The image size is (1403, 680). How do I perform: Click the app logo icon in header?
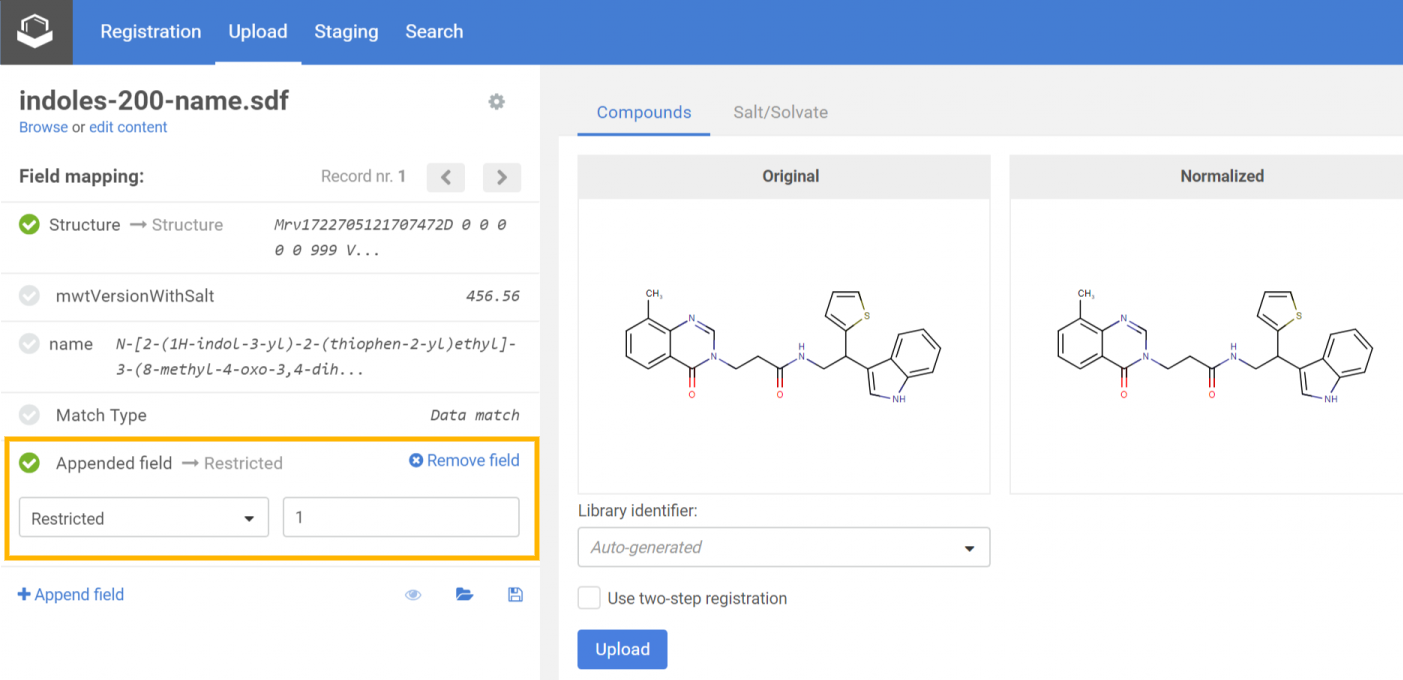coord(35,32)
